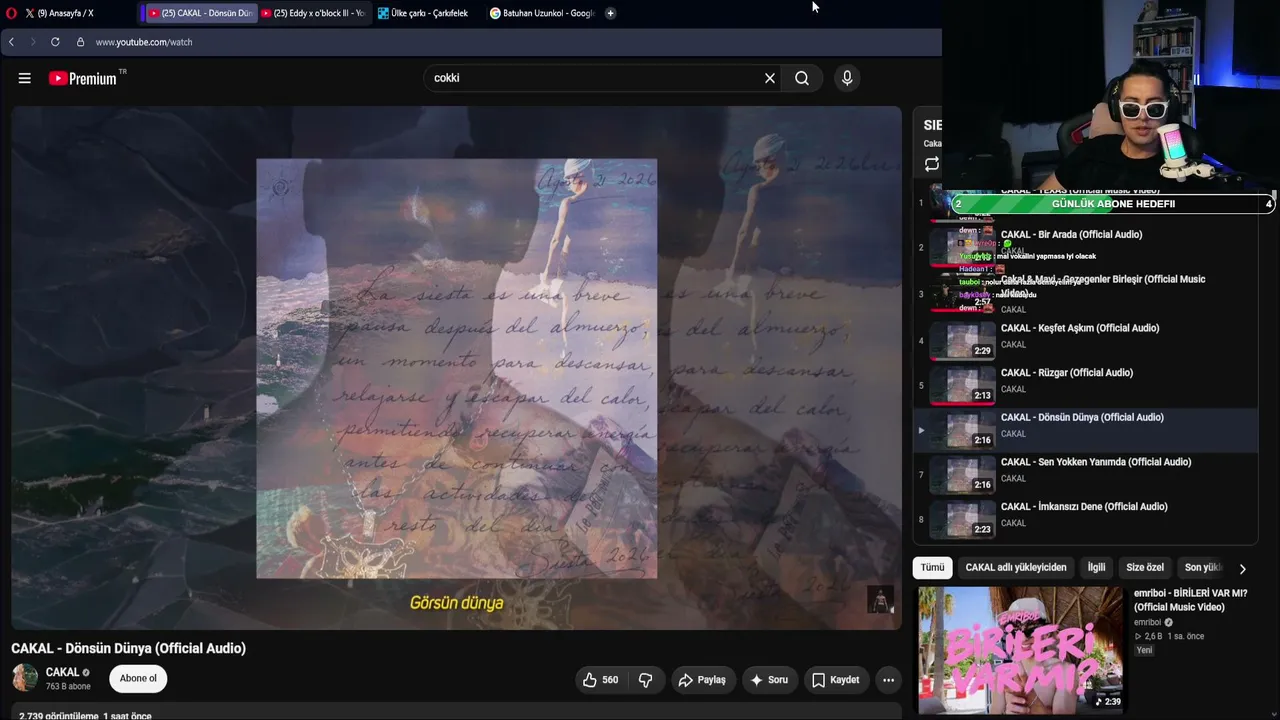Switch to the Eddy x o'block tab
Screen dimensions: 1280x720
[x=313, y=13]
